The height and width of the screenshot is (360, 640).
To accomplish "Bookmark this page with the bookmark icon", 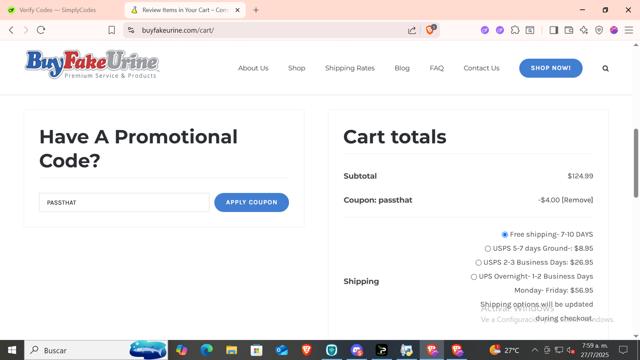I will point(111,30).
